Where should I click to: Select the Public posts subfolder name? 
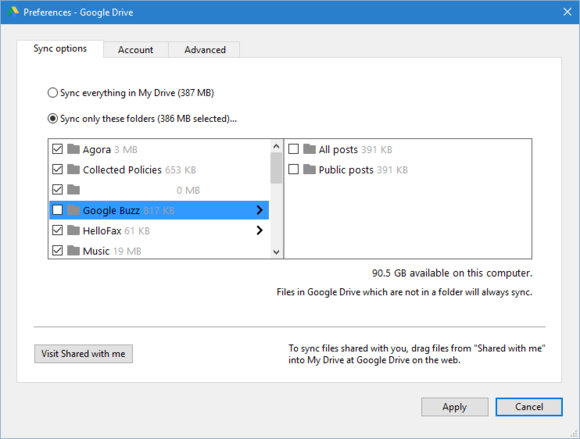coord(346,170)
